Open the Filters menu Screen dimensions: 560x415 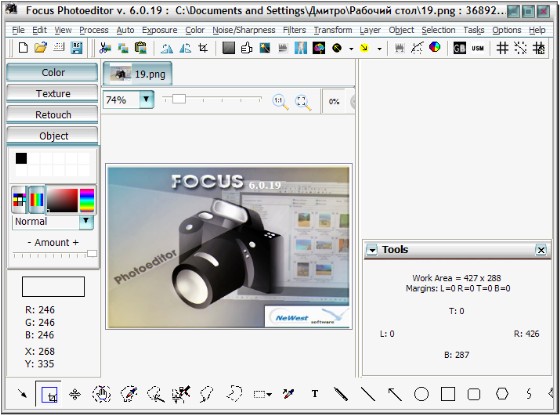point(295,30)
